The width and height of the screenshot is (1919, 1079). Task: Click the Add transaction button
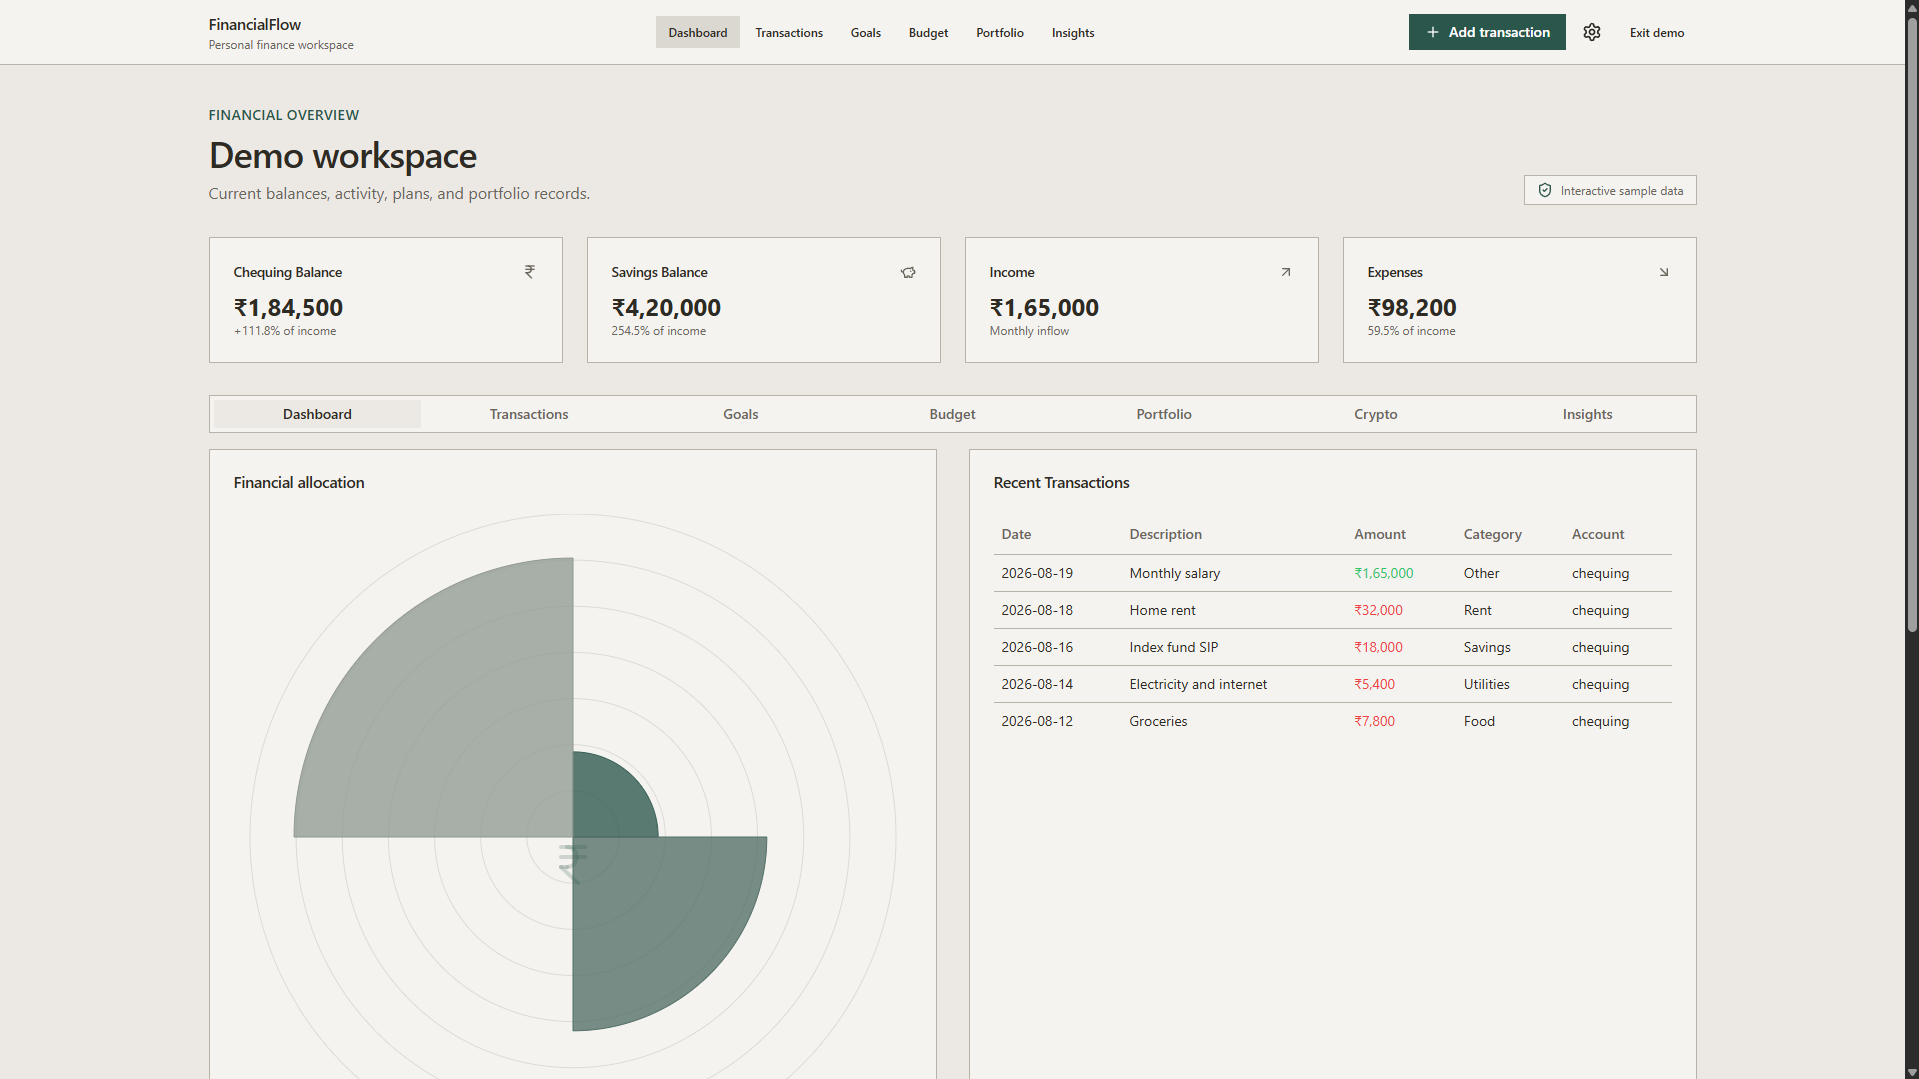1487,32
